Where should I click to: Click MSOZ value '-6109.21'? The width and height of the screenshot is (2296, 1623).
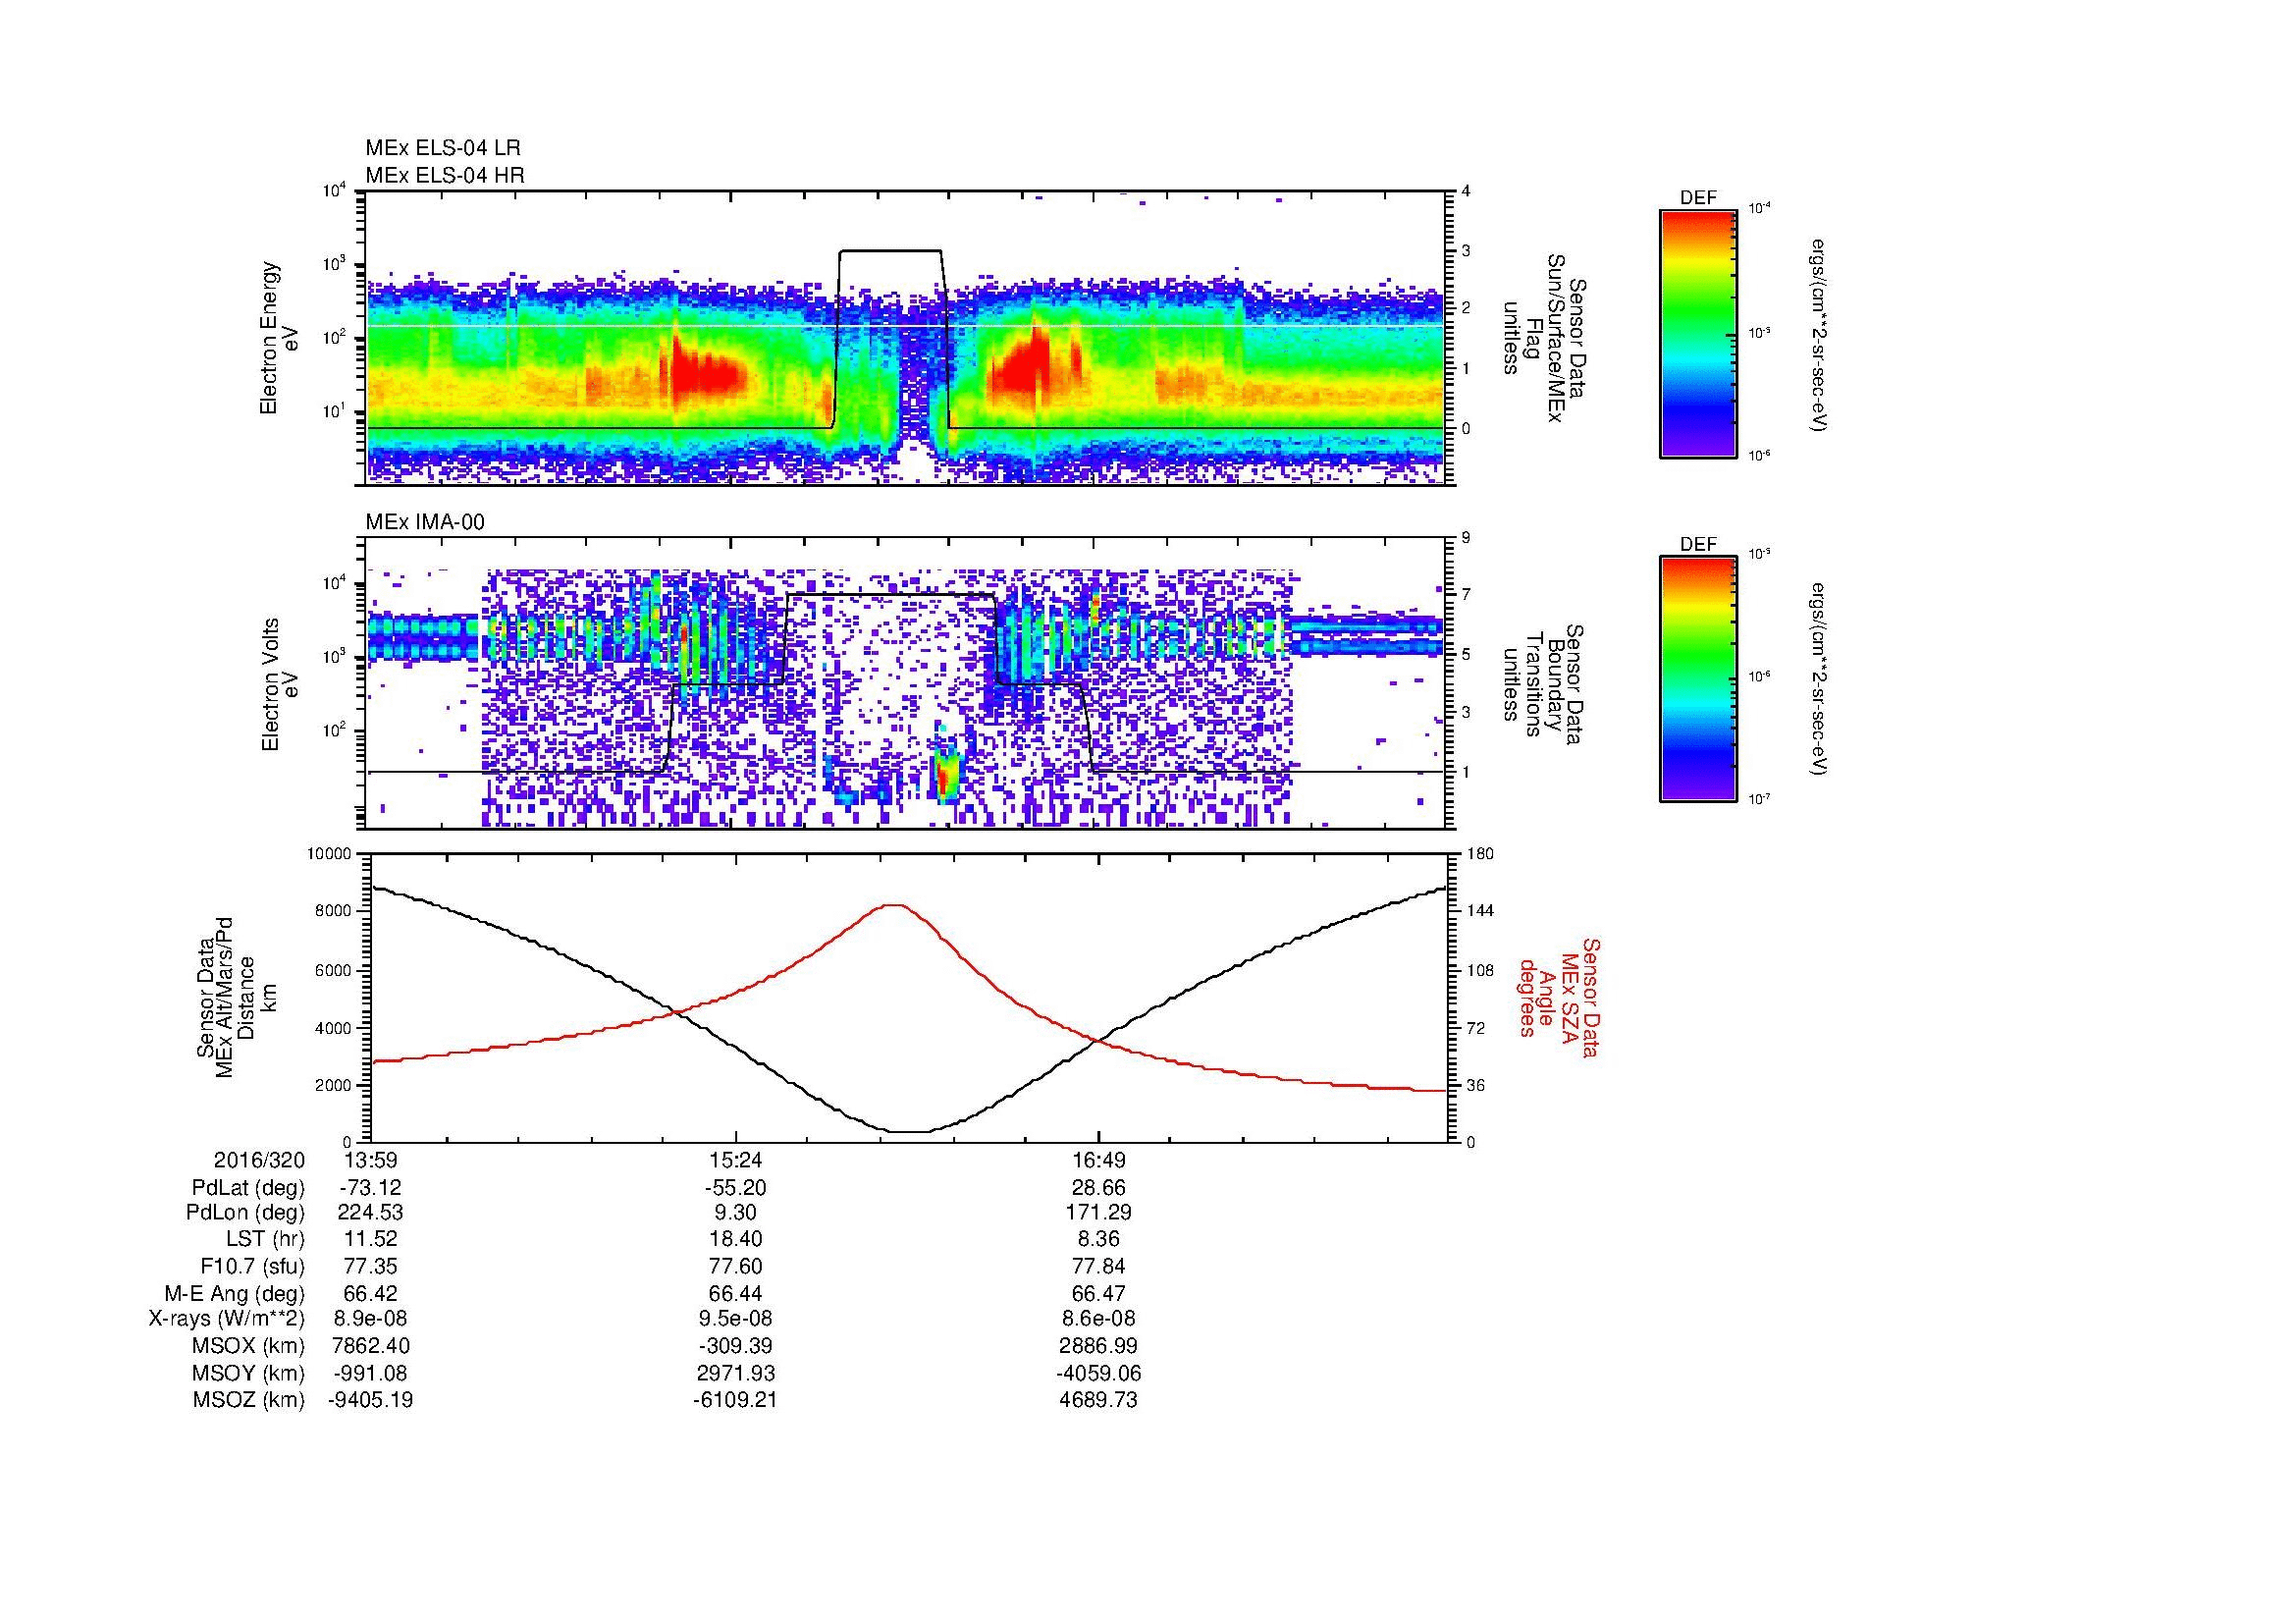(735, 1400)
